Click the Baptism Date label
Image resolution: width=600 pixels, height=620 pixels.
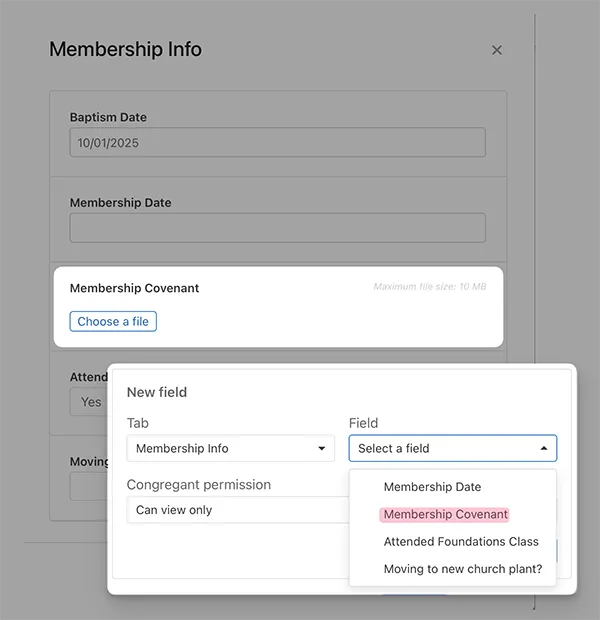point(108,117)
